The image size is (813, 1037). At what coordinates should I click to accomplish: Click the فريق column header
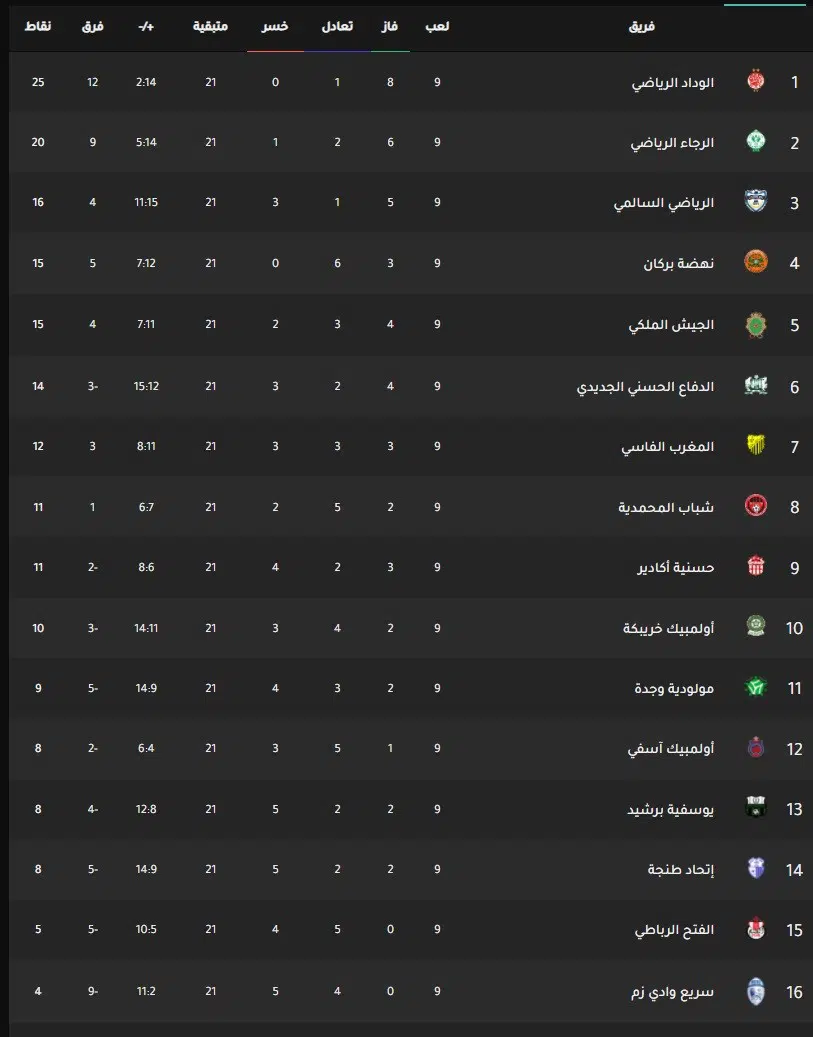coord(641,26)
